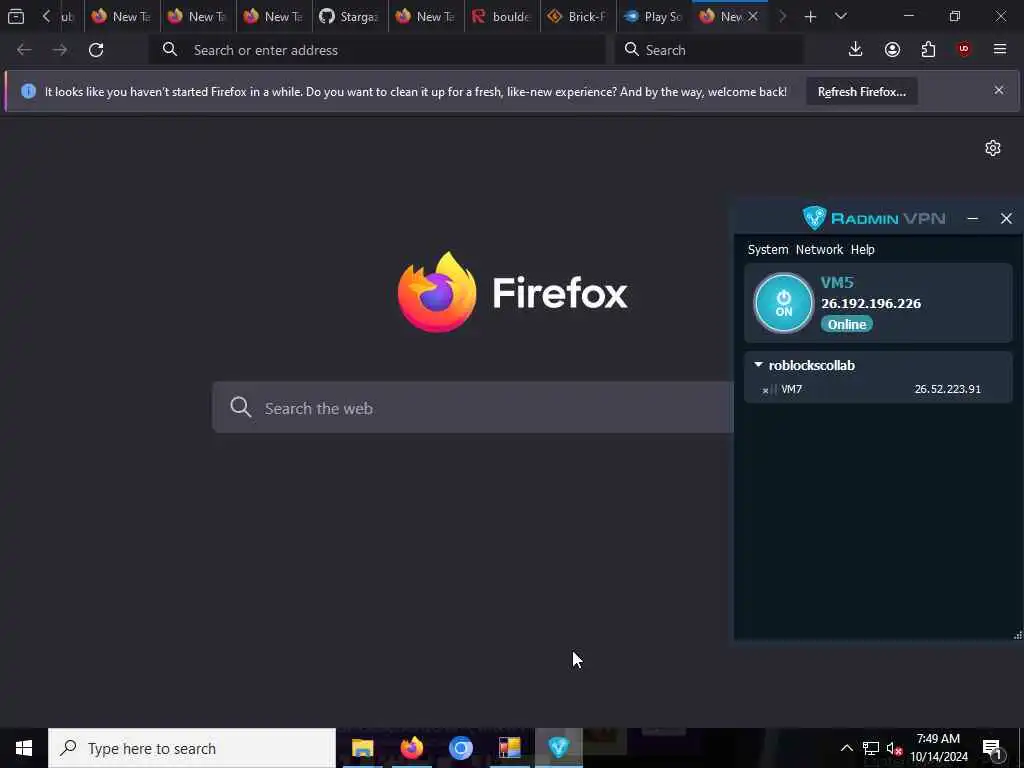
Task: Open the Action Center notifications icon
Action: click(992, 748)
